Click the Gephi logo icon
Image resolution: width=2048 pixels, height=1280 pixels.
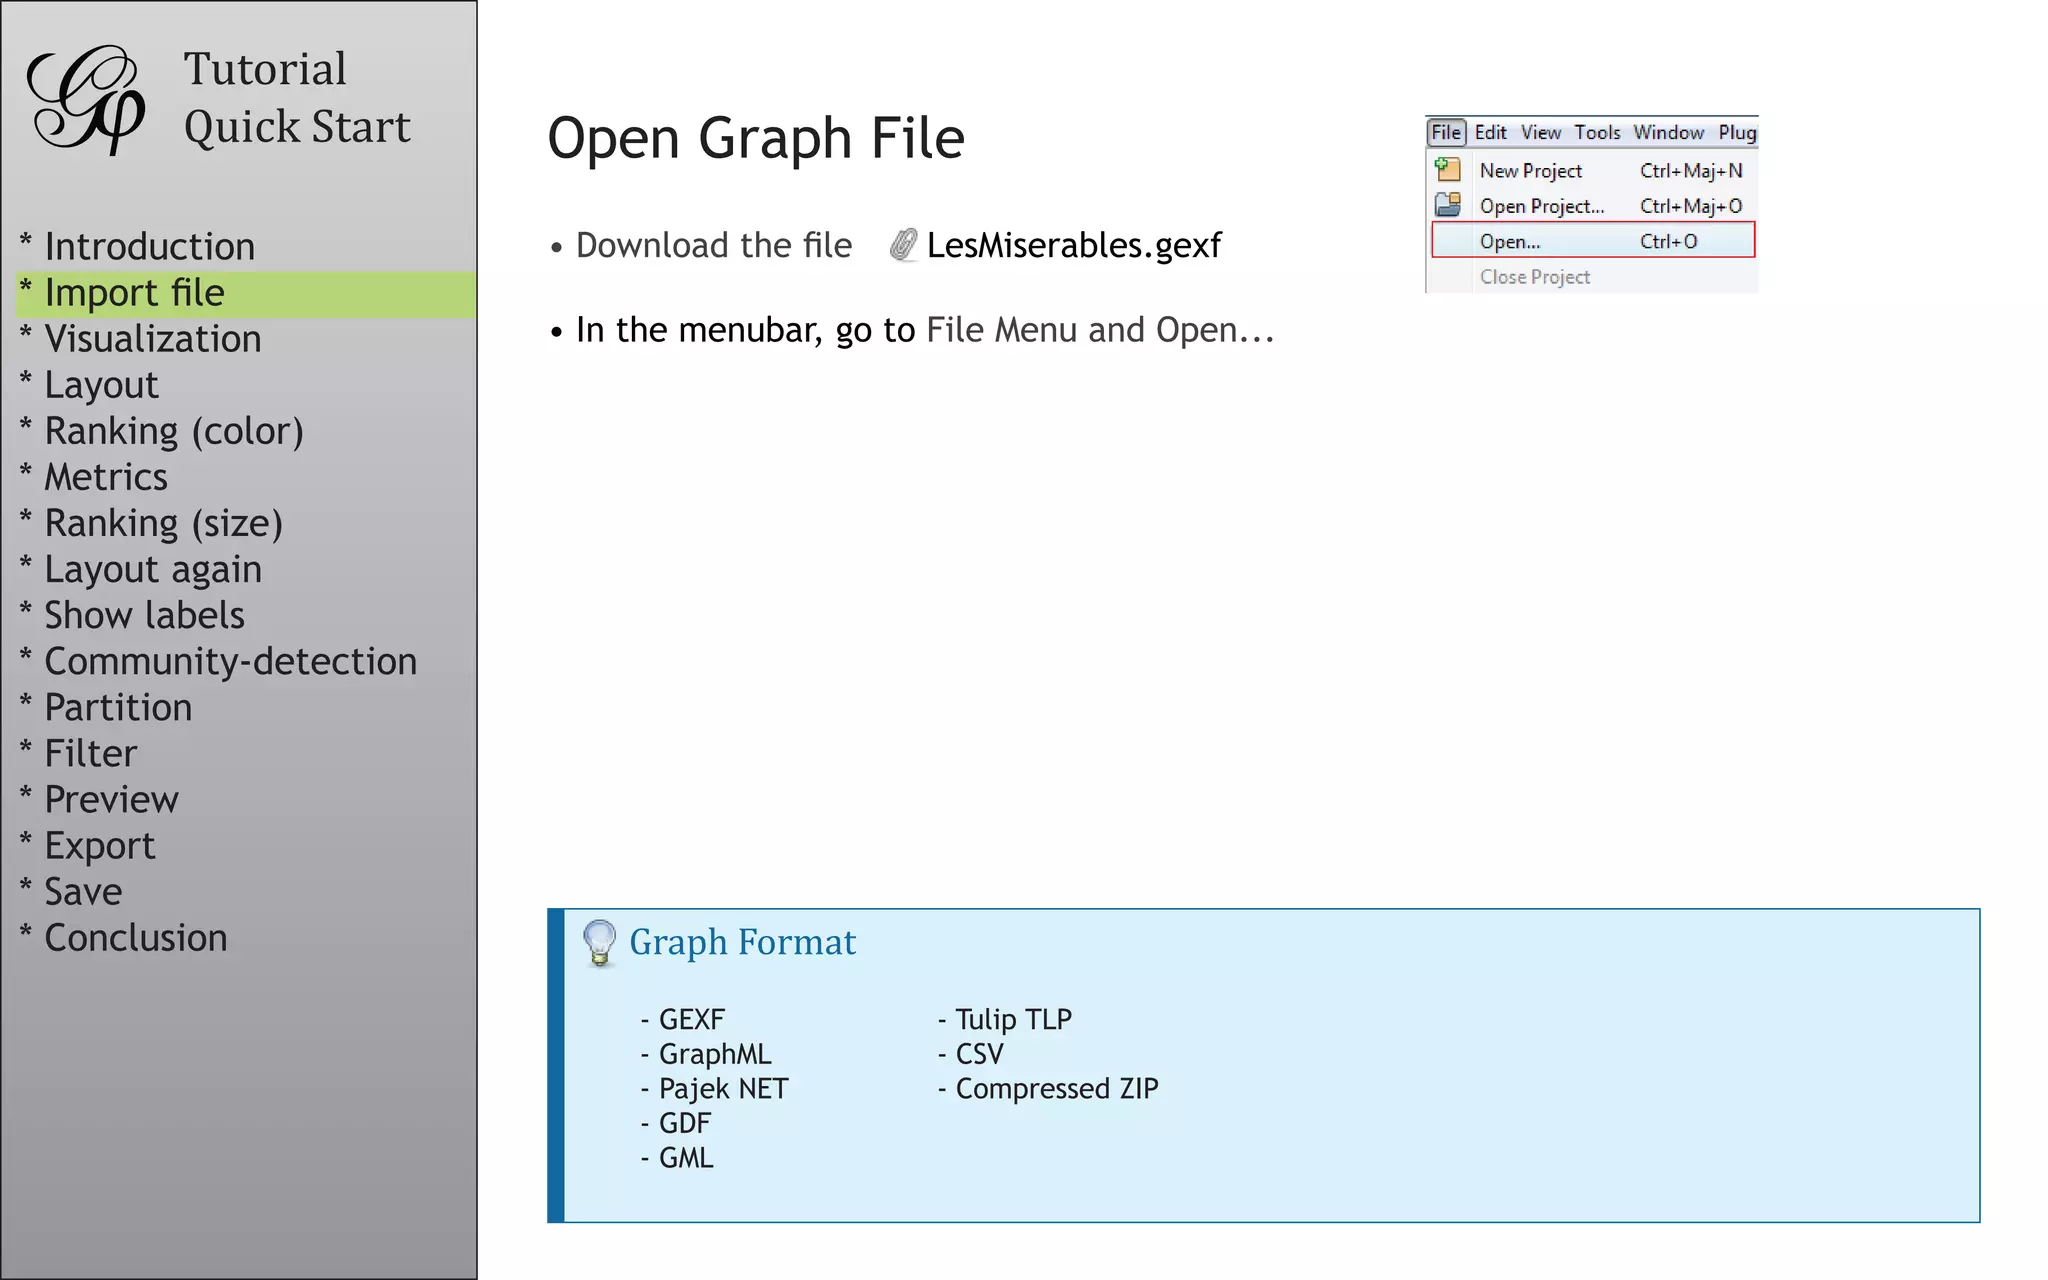(86, 99)
